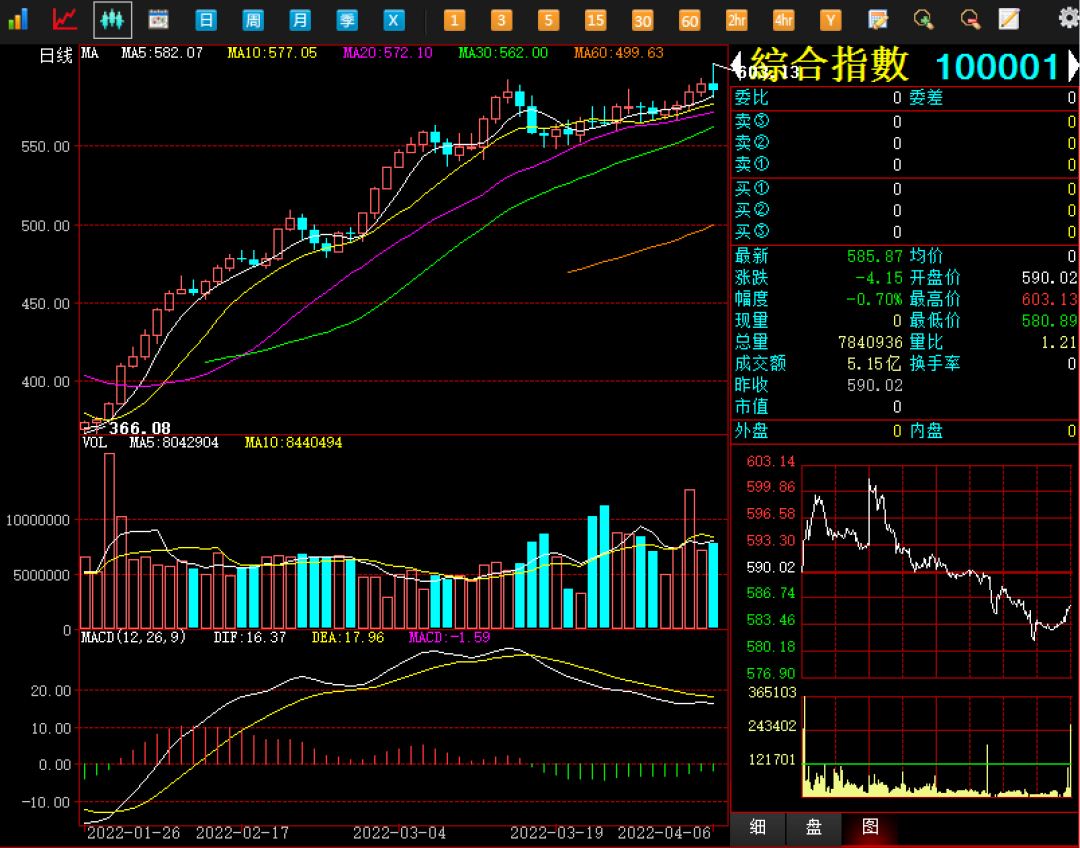Click the MA10:577.05 indicator label

[272, 53]
